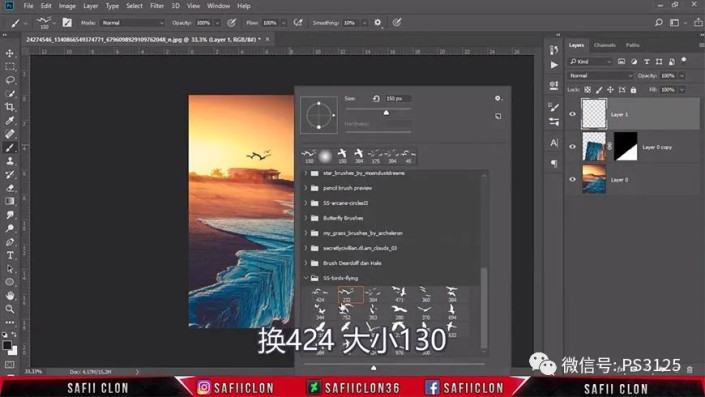Switch to the Paths tab
The image size is (705, 397).
(x=633, y=45)
